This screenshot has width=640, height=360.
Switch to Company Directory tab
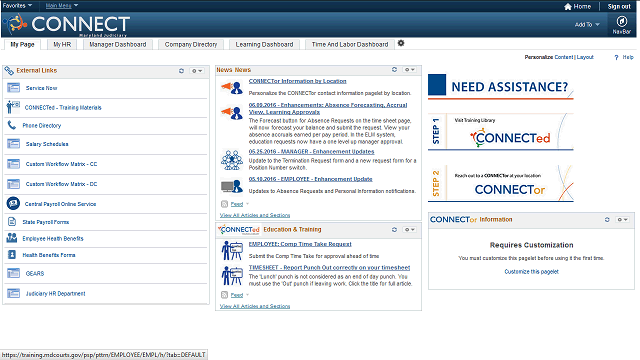coord(191,44)
